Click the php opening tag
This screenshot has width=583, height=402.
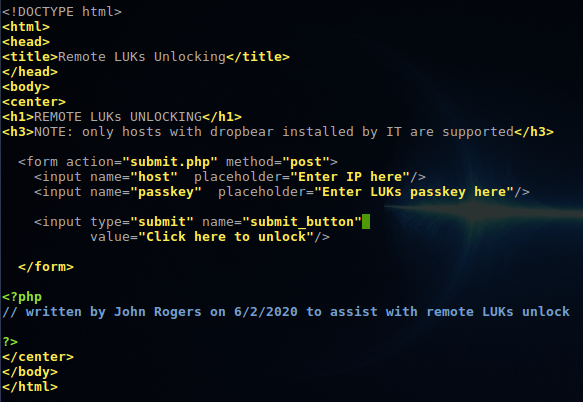tap(22, 297)
